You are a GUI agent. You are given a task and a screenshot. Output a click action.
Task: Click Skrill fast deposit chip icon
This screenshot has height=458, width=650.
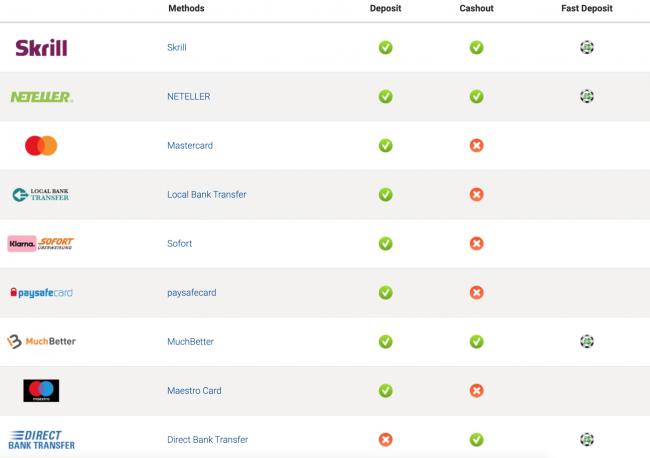(587, 47)
